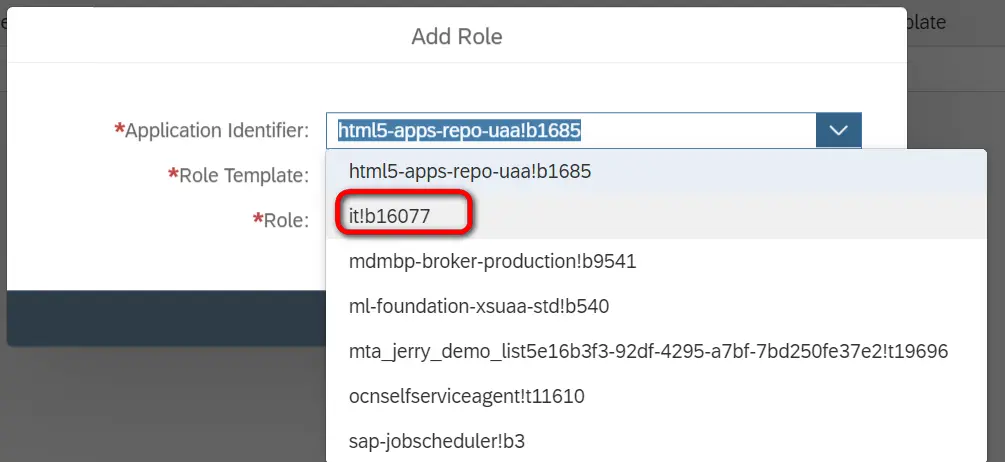Click the Role field label
The width and height of the screenshot is (1005, 462).
click(x=285, y=220)
